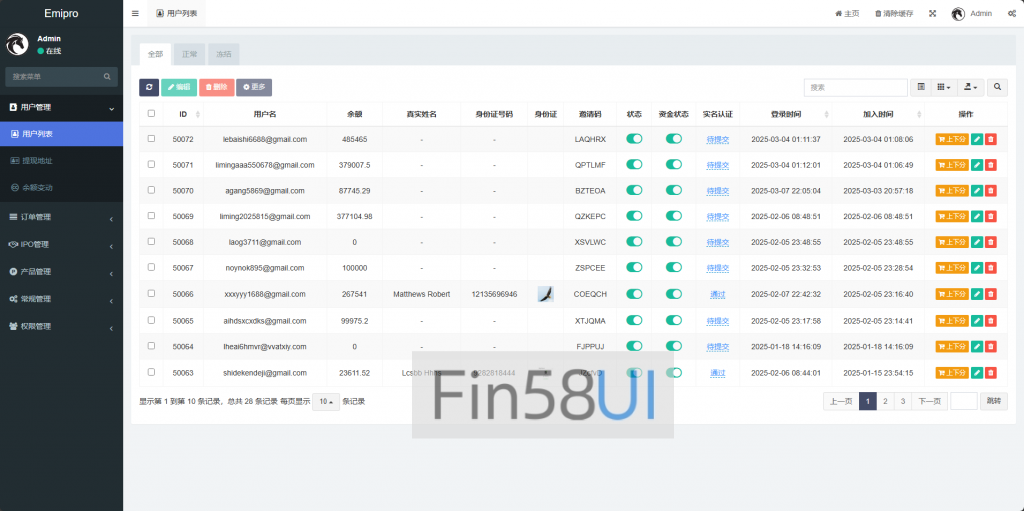Click 上下分 button for user 50068
This screenshot has height=511, width=1024.
tap(951, 242)
